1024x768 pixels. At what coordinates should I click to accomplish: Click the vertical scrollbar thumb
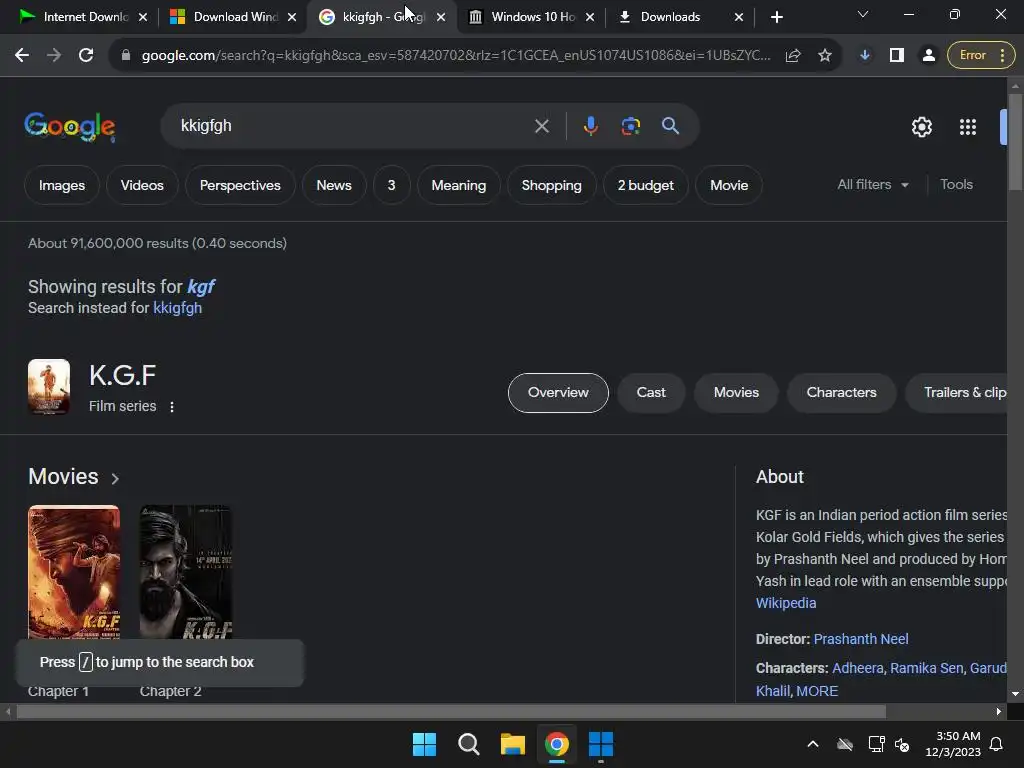tap(1015, 142)
